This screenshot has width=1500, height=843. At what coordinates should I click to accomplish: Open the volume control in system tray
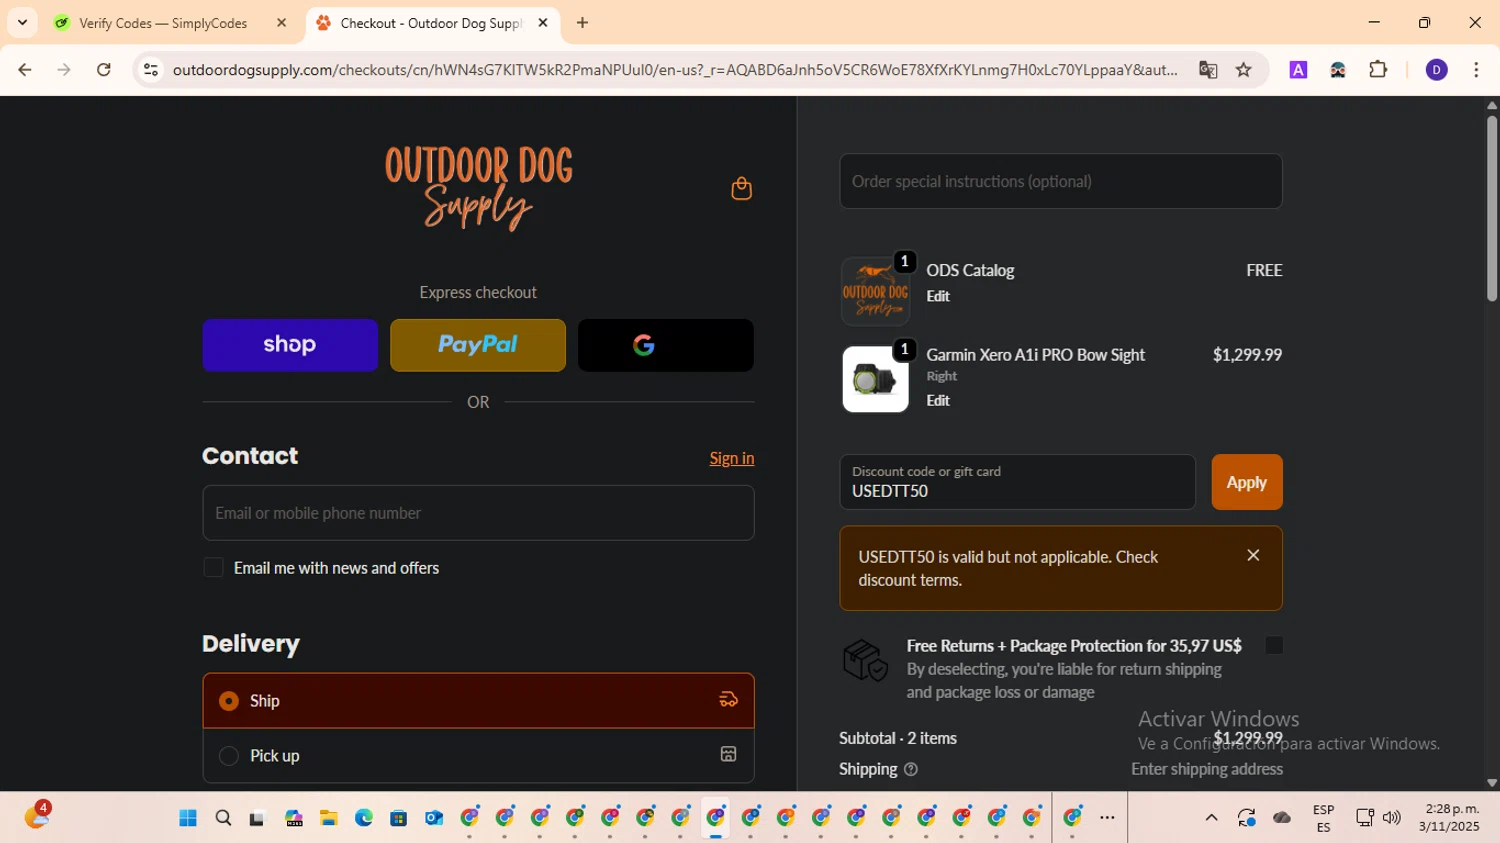tap(1391, 818)
